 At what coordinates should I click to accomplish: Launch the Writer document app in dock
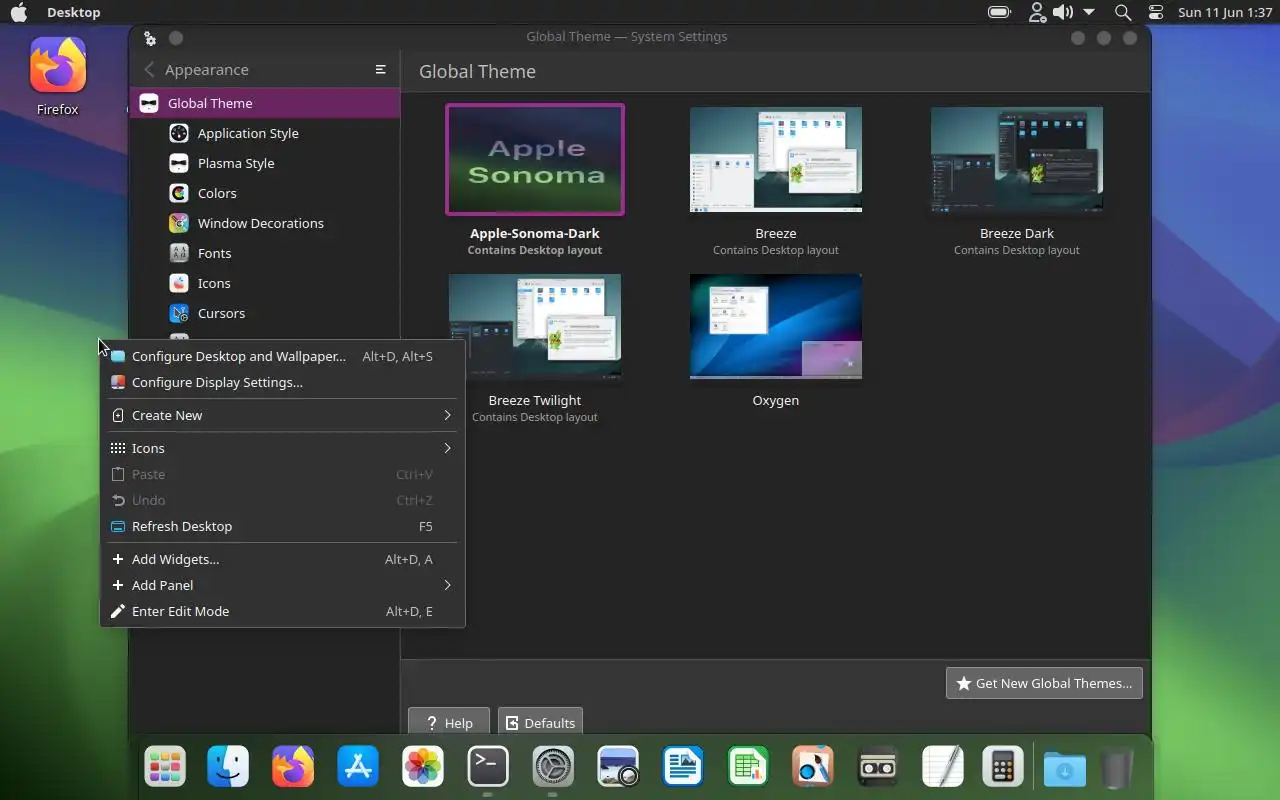click(x=683, y=767)
